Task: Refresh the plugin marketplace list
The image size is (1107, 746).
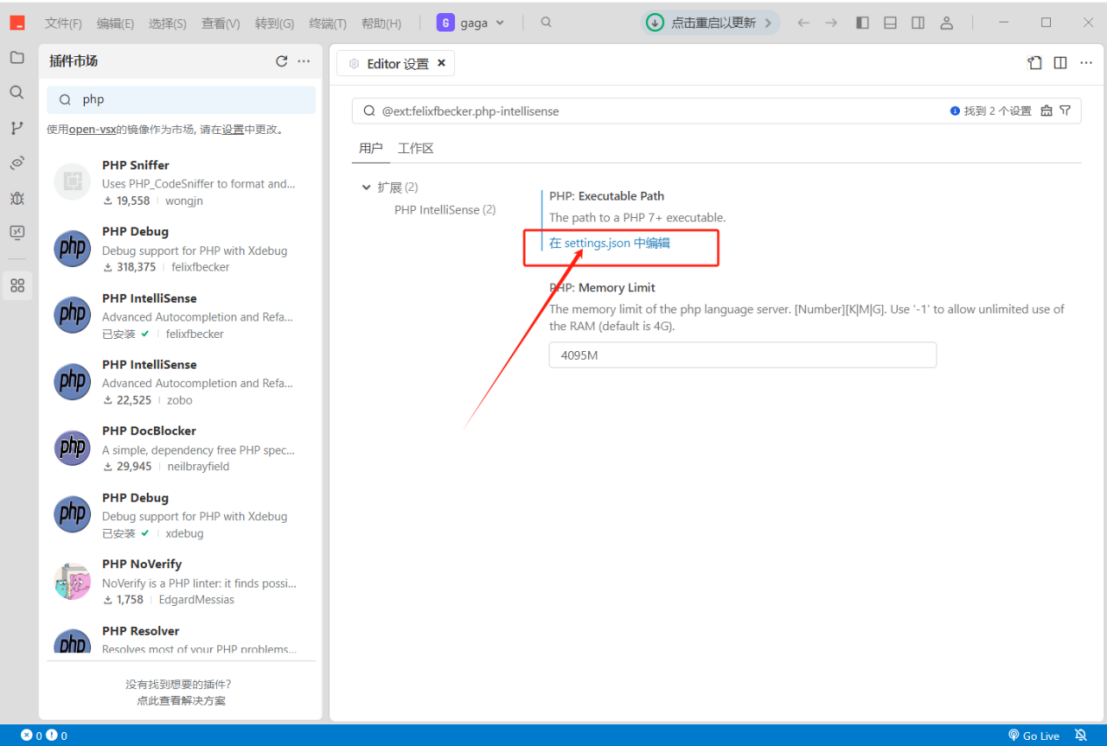Action: (x=282, y=61)
